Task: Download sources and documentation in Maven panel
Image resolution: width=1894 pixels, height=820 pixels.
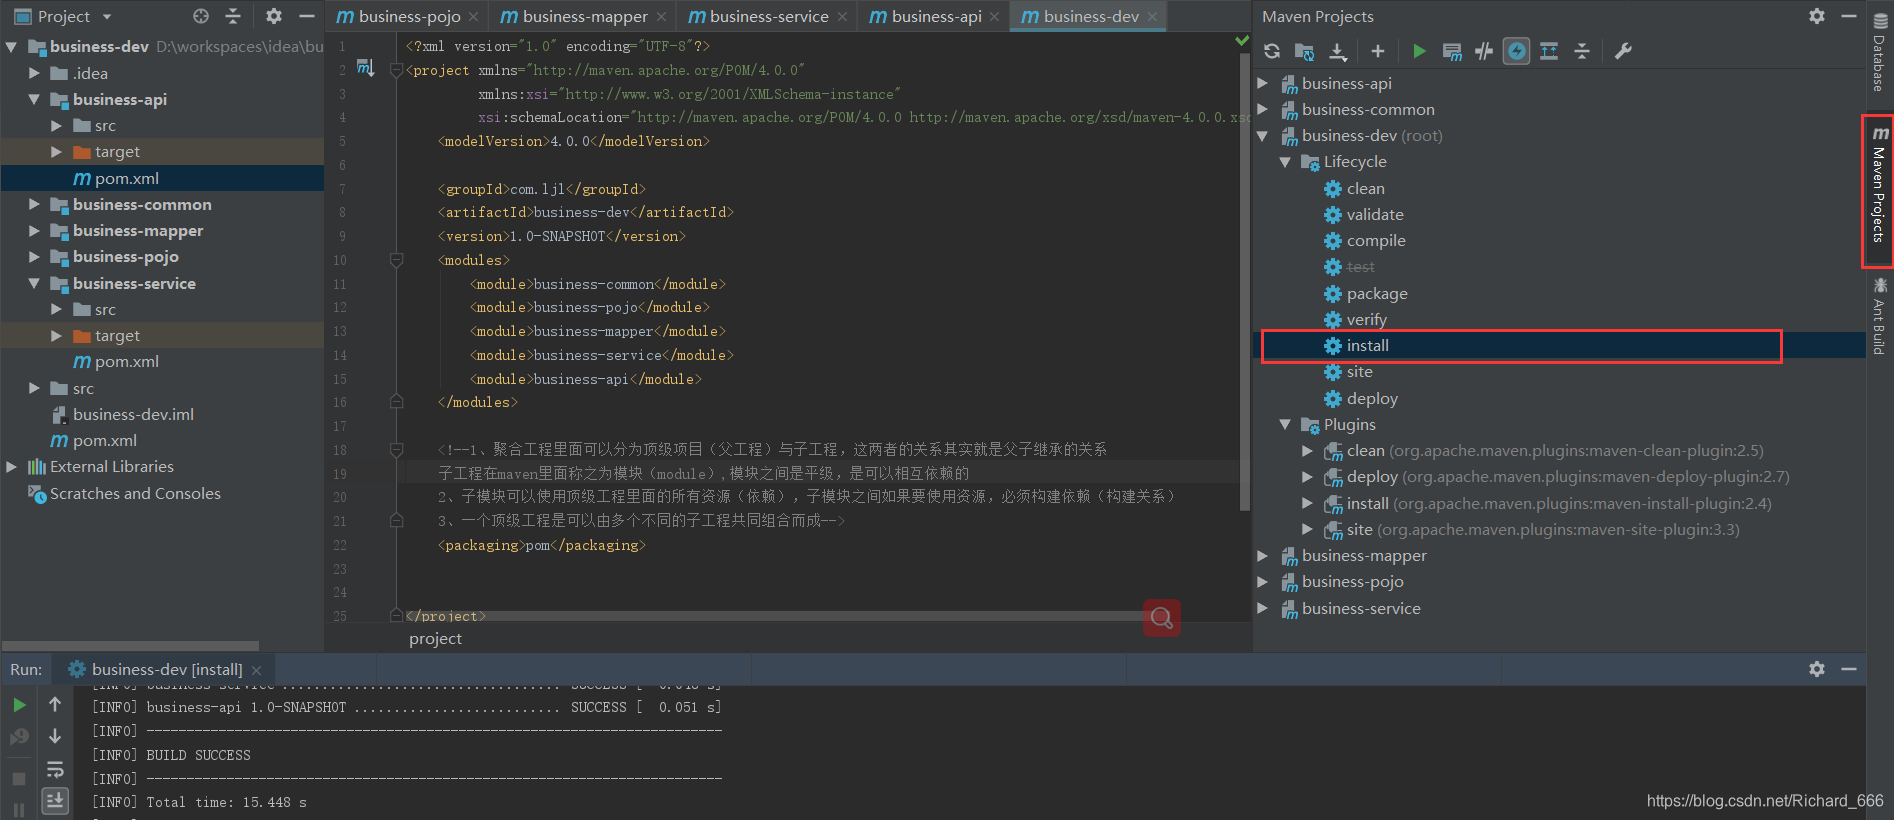Action: click(1338, 51)
